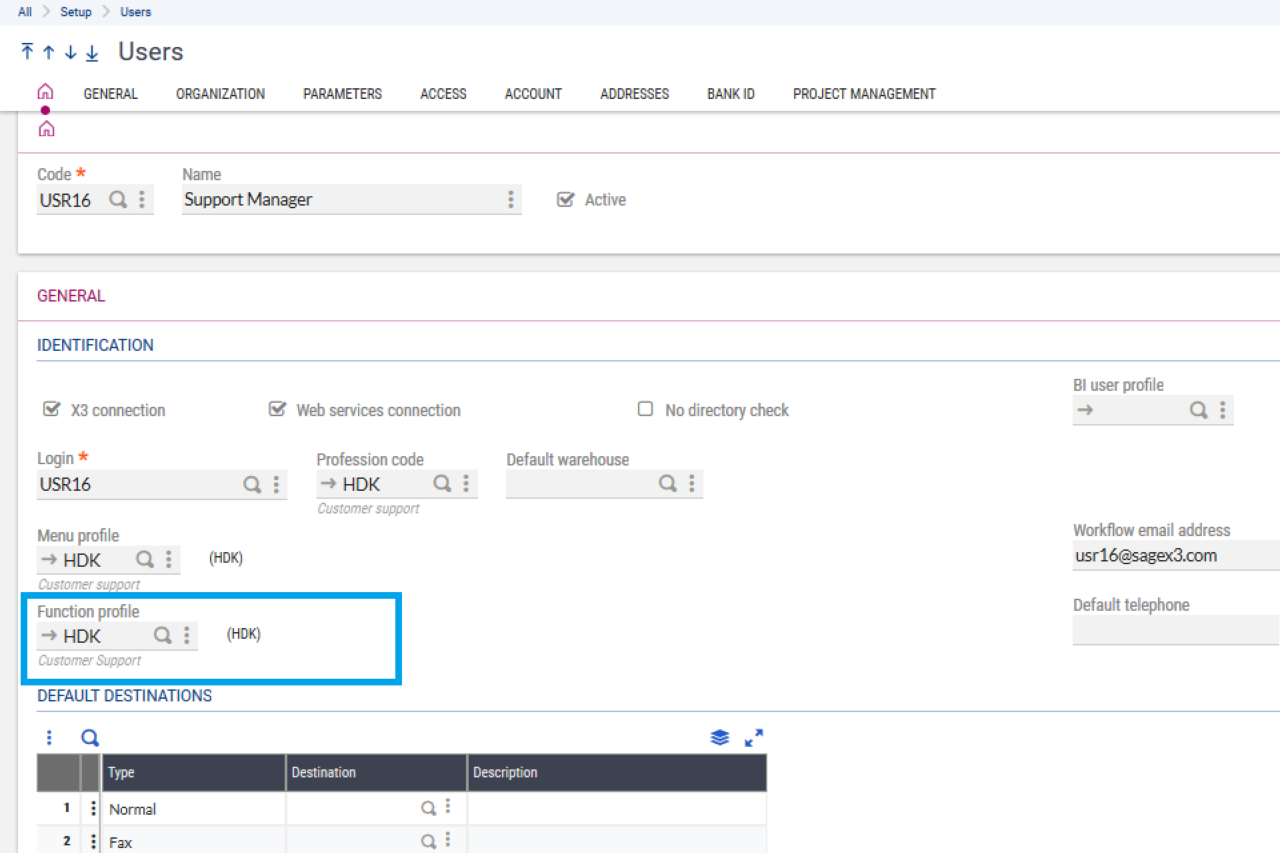The height and width of the screenshot is (853, 1280).
Task: Open the Code field lookup magnifier
Action: pyautogui.click(x=117, y=199)
